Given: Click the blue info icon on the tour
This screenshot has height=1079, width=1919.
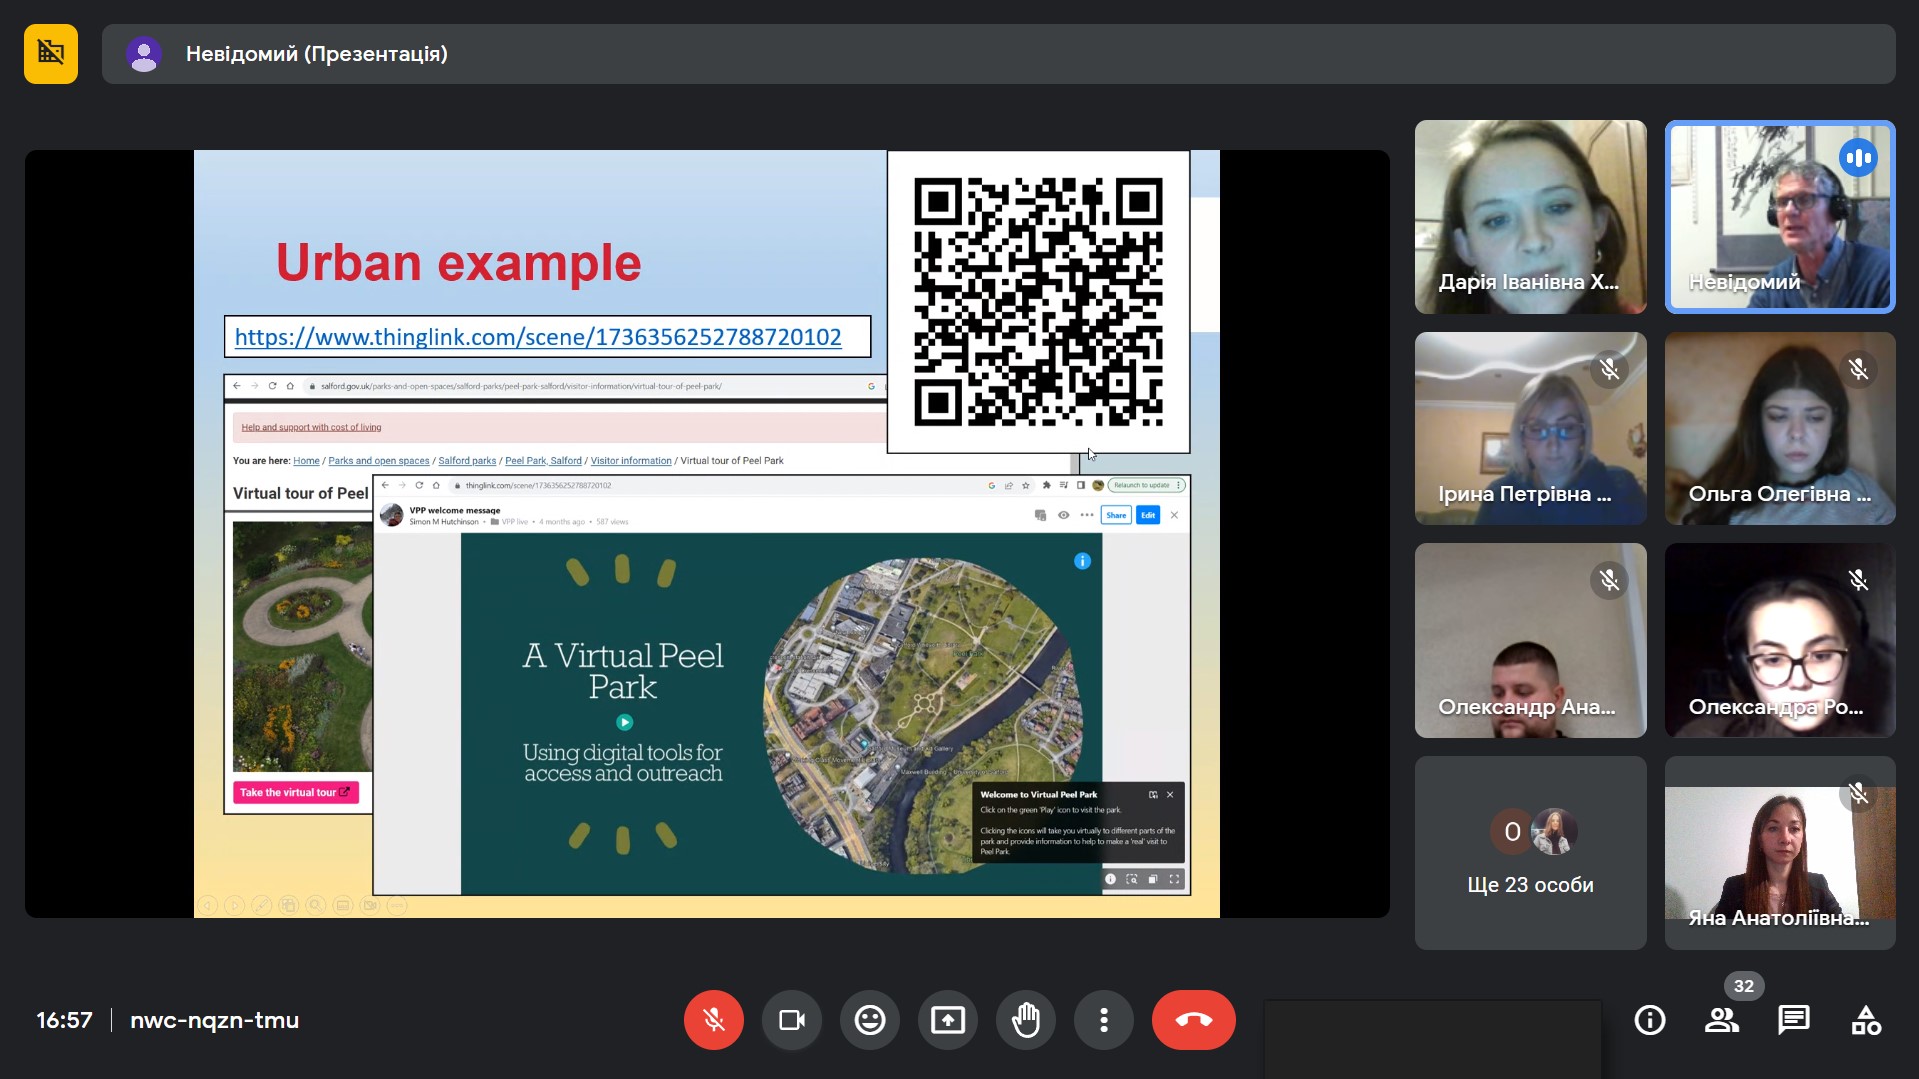Looking at the screenshot, I should [1082, 561].
